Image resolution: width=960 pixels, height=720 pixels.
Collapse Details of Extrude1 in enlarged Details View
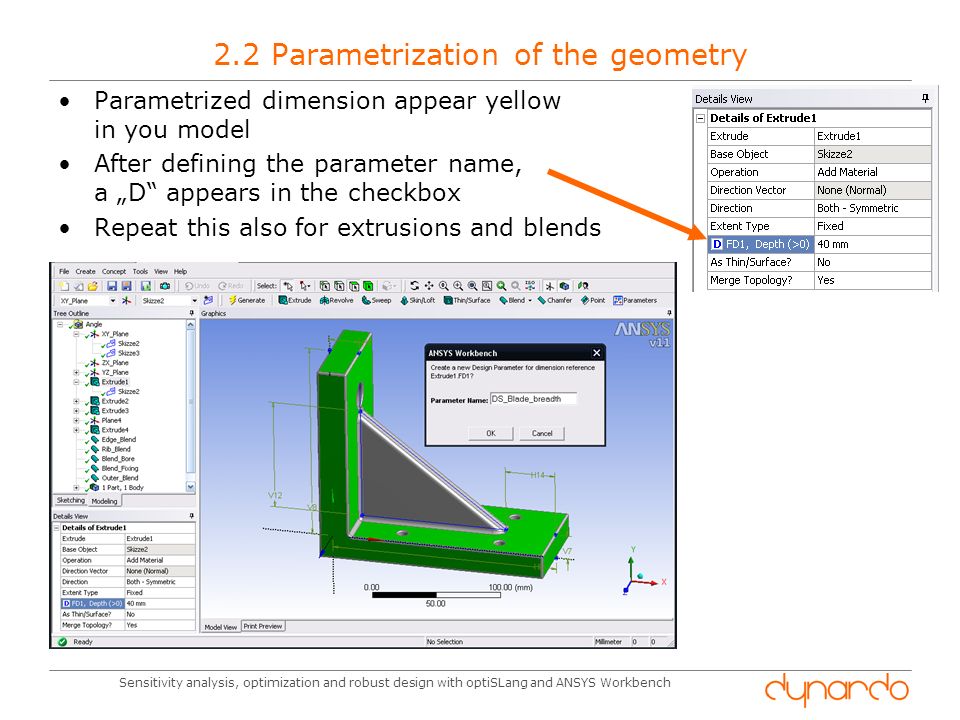click(701, 118)
